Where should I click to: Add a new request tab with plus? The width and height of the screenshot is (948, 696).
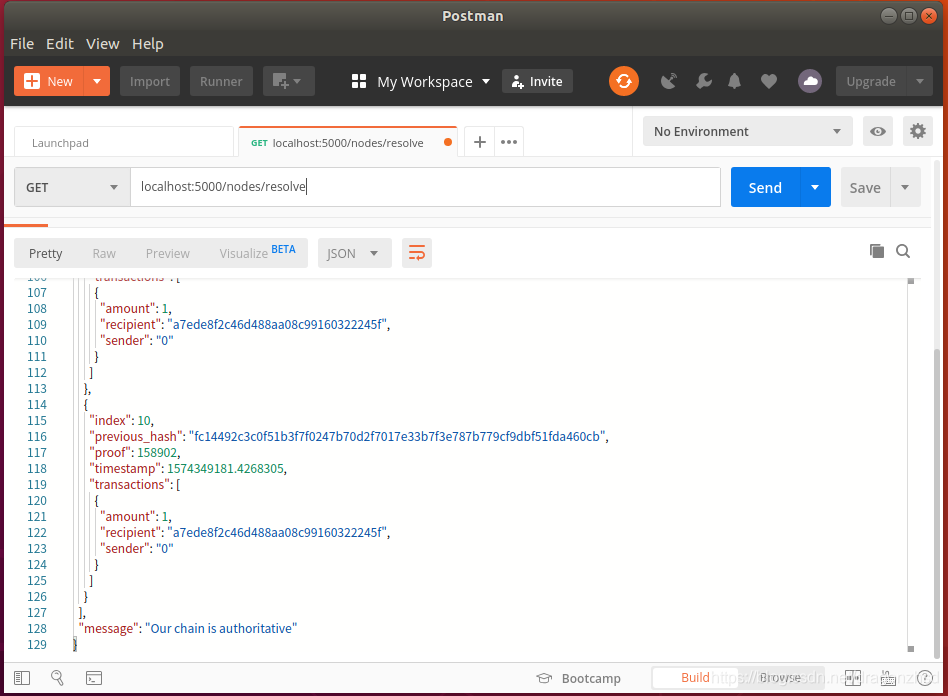tap(479, 142)
